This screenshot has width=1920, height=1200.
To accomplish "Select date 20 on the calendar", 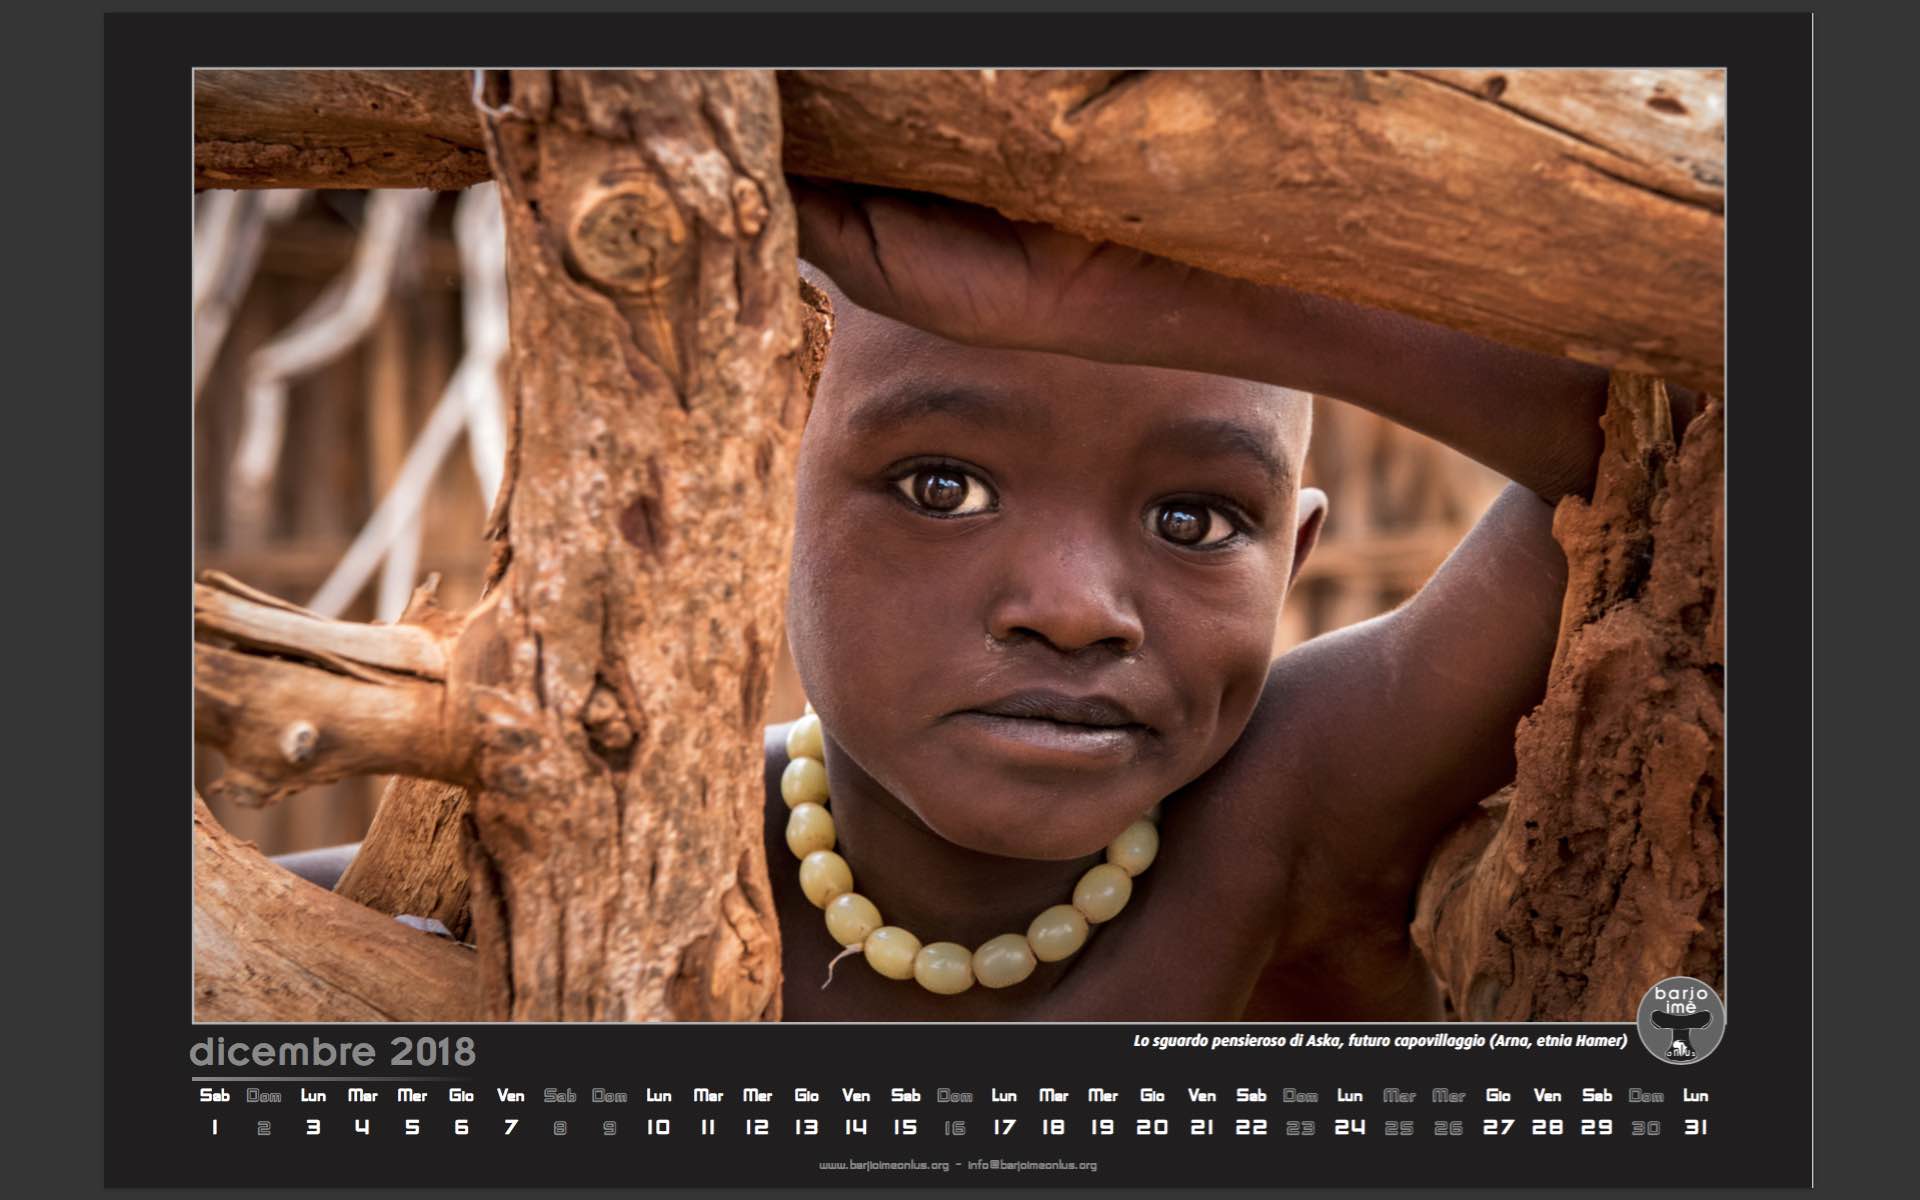I will coord(1152,1128).
